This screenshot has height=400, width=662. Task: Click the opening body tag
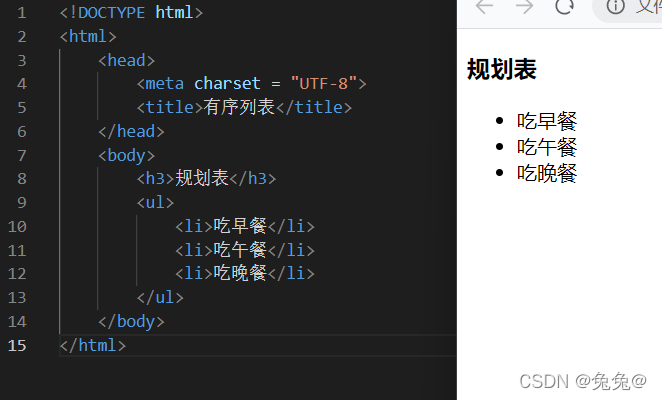pos(127,155)
